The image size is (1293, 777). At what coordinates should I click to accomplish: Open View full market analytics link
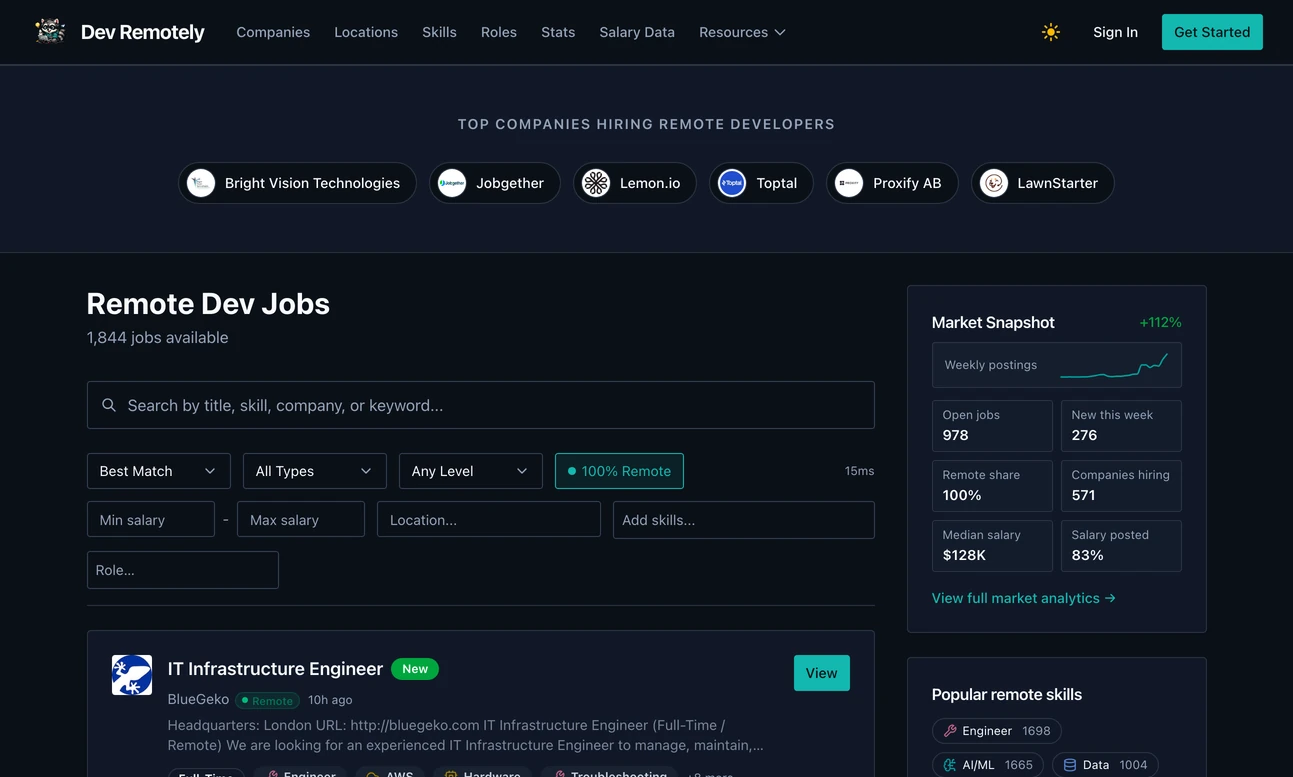click(x=1023, y=598)
